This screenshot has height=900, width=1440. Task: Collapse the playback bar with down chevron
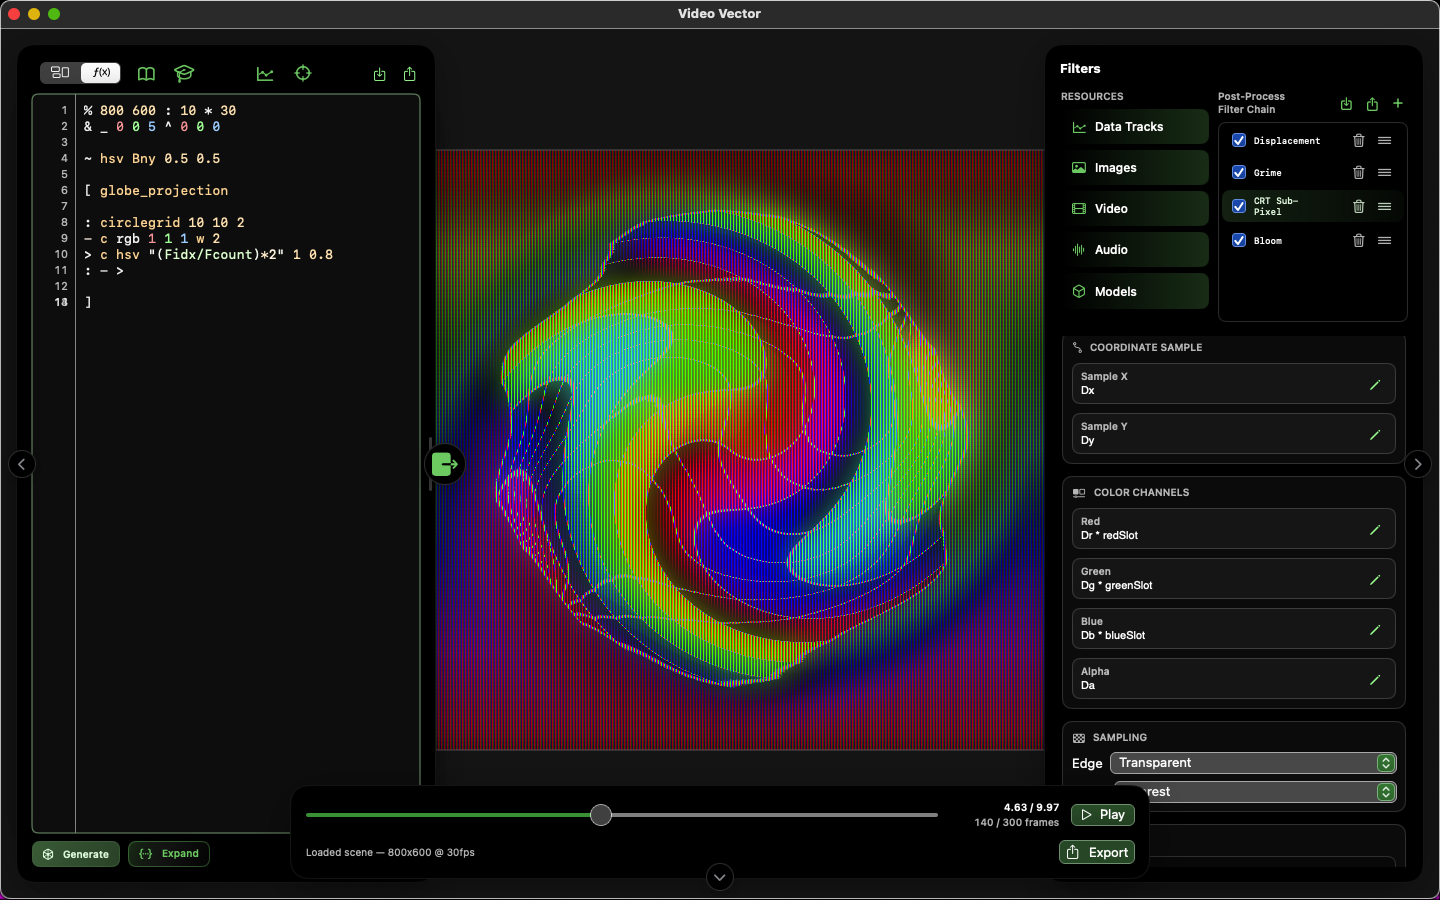pyautogui.click(x=720, y=877)
